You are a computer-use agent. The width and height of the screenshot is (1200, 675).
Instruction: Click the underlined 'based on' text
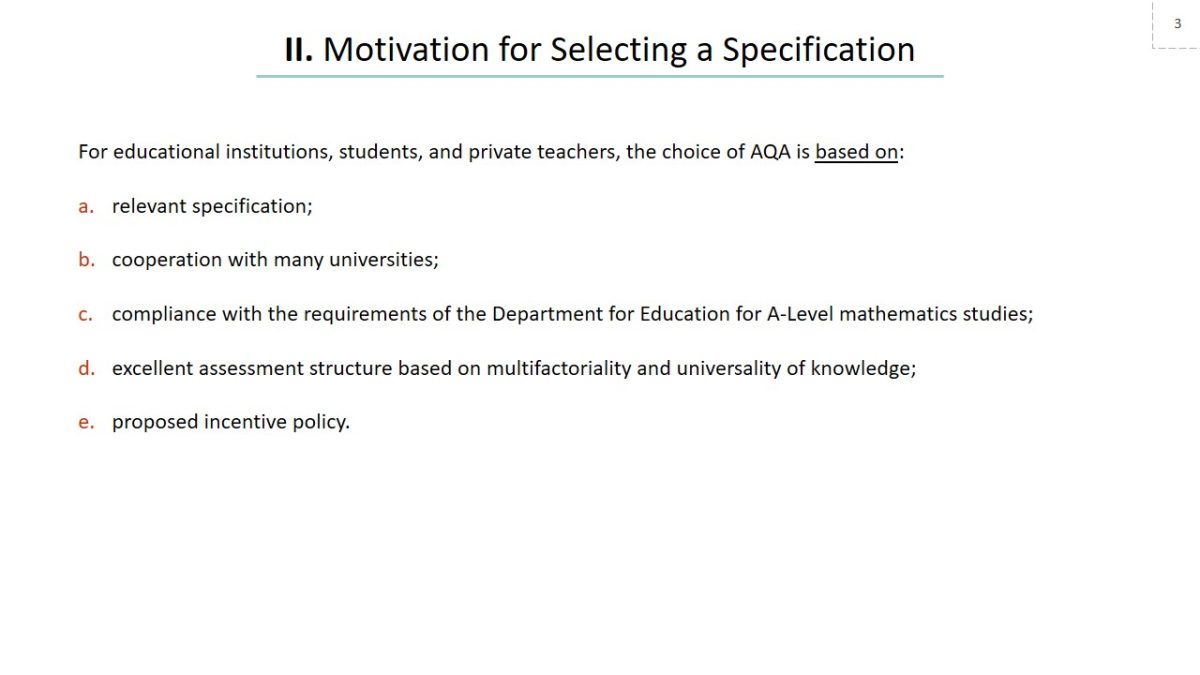[856, 153]
